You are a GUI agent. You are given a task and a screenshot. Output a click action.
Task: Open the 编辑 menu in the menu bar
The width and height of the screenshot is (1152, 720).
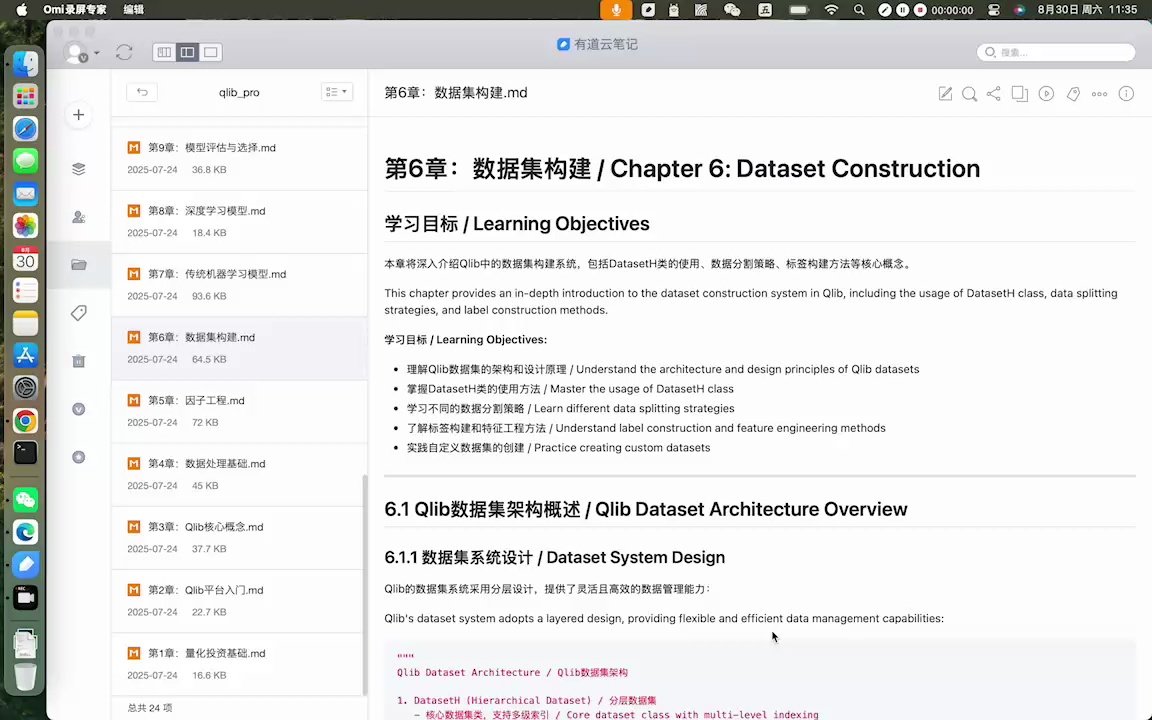pos(133,10)
